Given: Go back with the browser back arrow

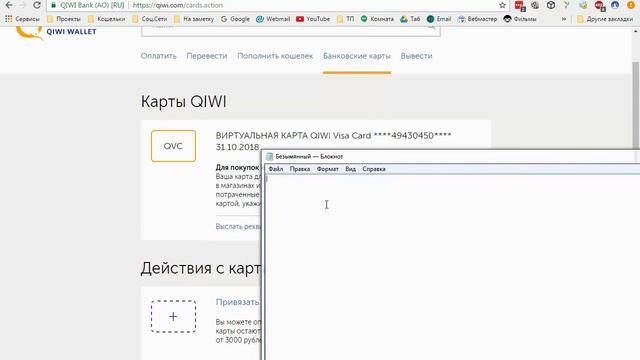Looking at the screenshot, I should (x=9, y=5).
